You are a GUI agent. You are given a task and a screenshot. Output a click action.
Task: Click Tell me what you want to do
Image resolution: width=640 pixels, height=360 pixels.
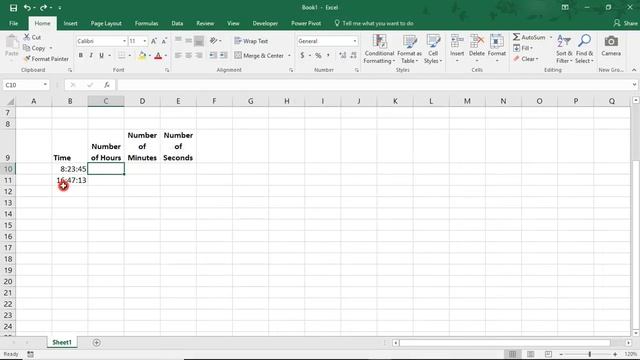click(x=374, y=23)
